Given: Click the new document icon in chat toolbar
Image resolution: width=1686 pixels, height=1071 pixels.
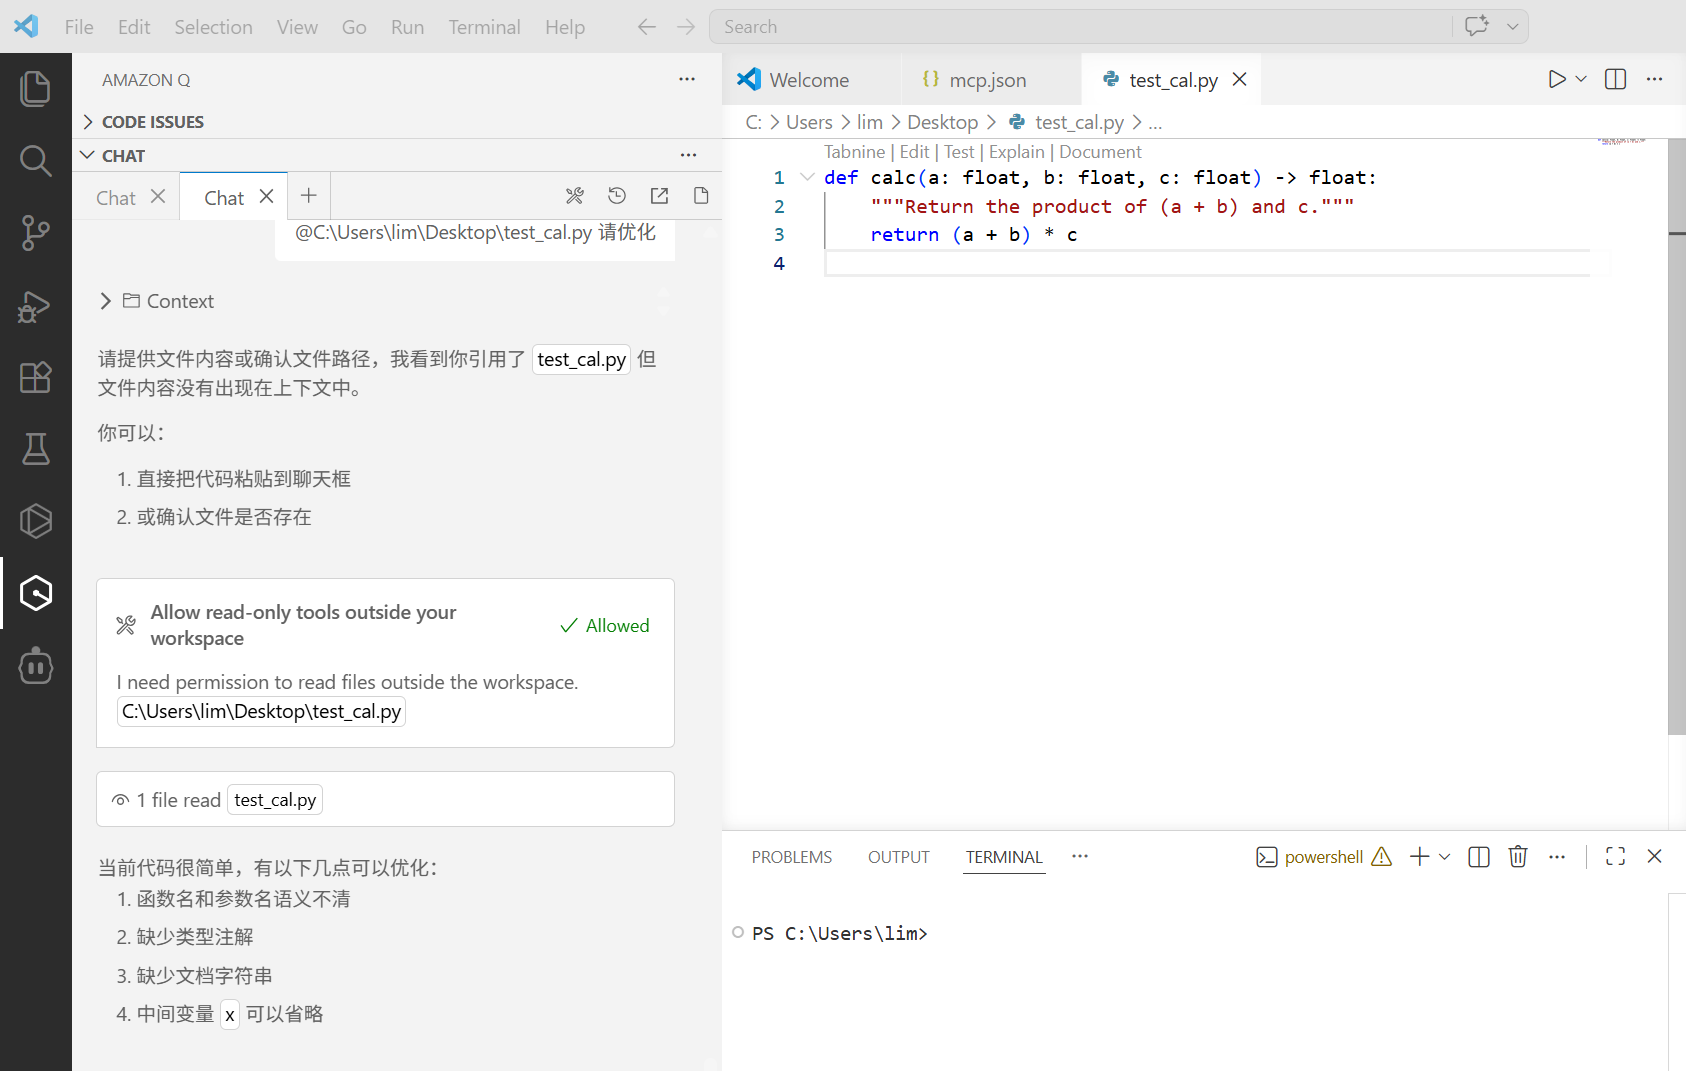Looking at the screenshot, I should pyautogui.click(x=701, y=196).
